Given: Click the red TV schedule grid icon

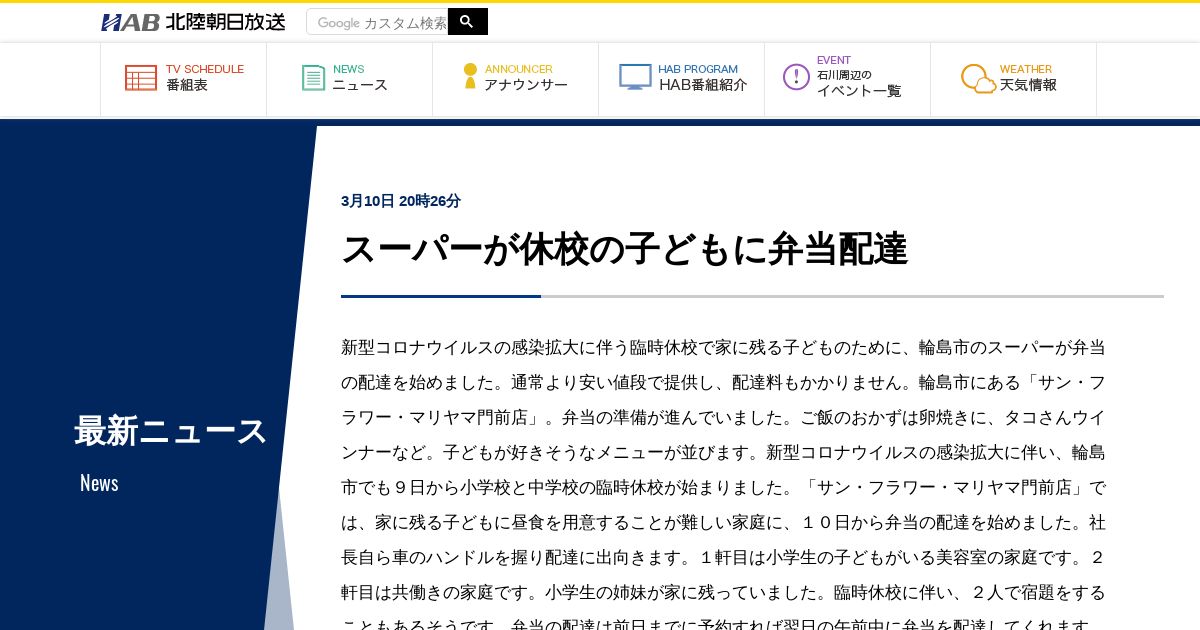Looking at the screenshot, I should click(x=141, y=78).
